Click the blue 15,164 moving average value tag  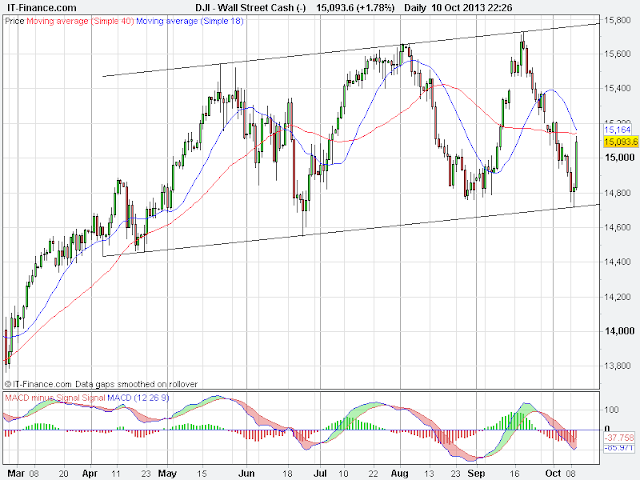click(618, 130)
